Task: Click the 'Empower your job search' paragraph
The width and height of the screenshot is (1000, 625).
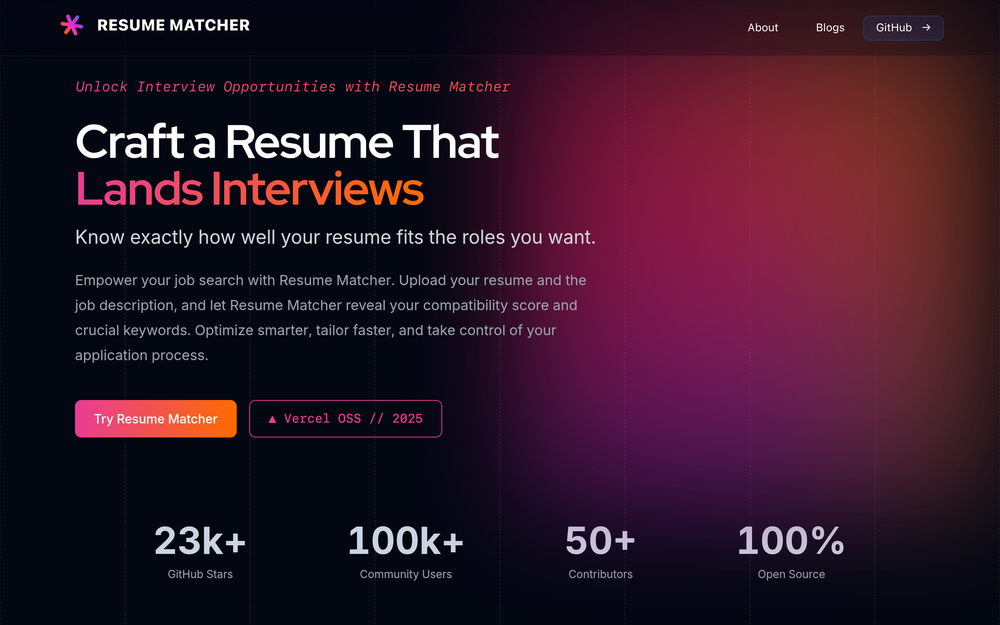Action: pyautogui.click(x=331, y=318)
